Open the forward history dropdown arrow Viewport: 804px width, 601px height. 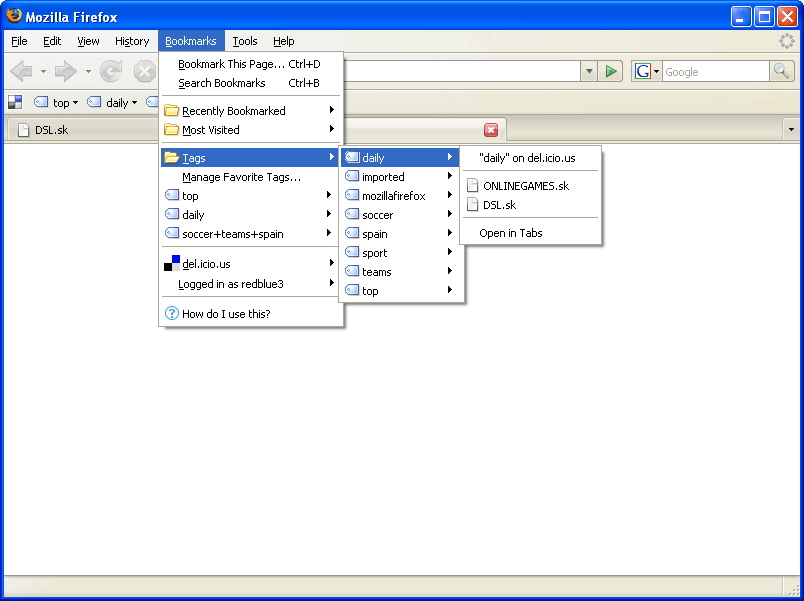coord(88,72)
